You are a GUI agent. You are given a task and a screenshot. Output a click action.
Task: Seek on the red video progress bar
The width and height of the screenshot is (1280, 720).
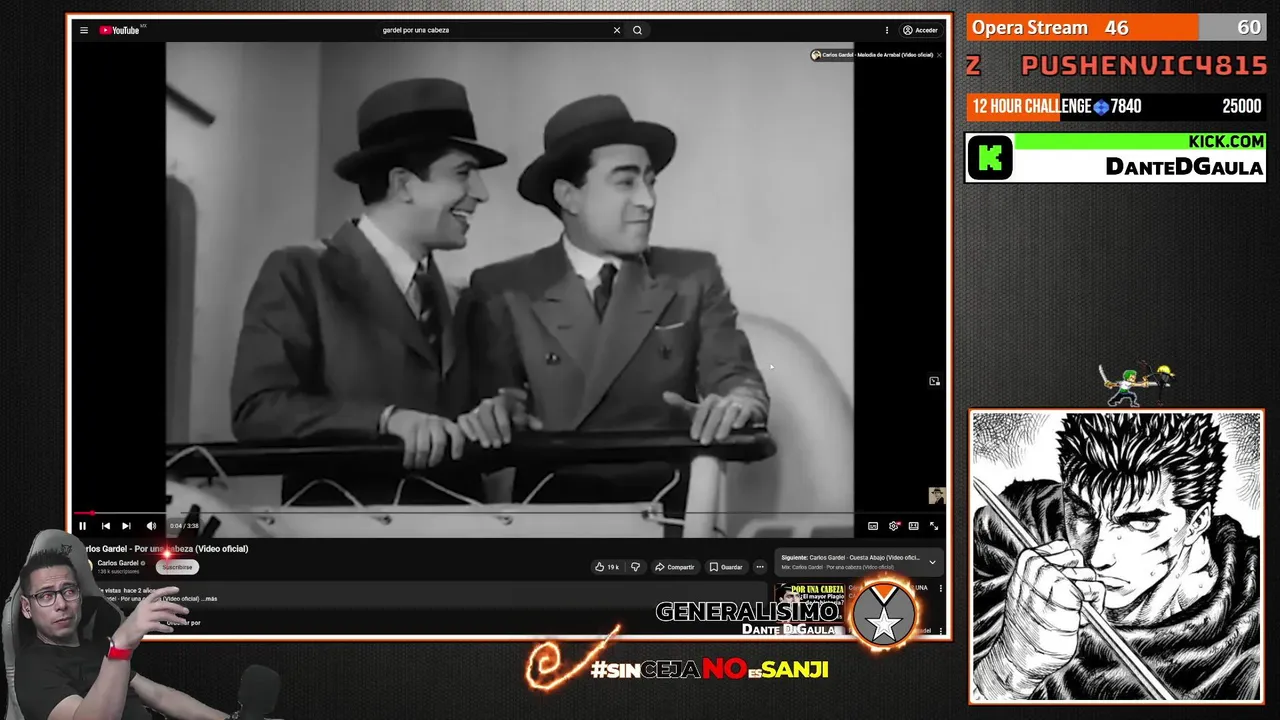coord(509,513)
